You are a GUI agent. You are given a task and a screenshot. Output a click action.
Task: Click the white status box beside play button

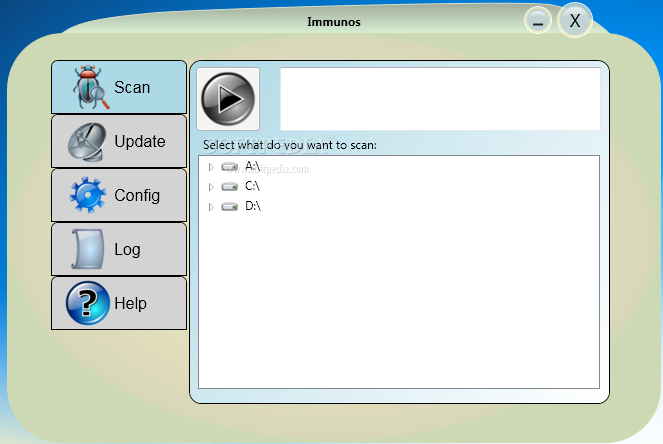coord(440,99)
